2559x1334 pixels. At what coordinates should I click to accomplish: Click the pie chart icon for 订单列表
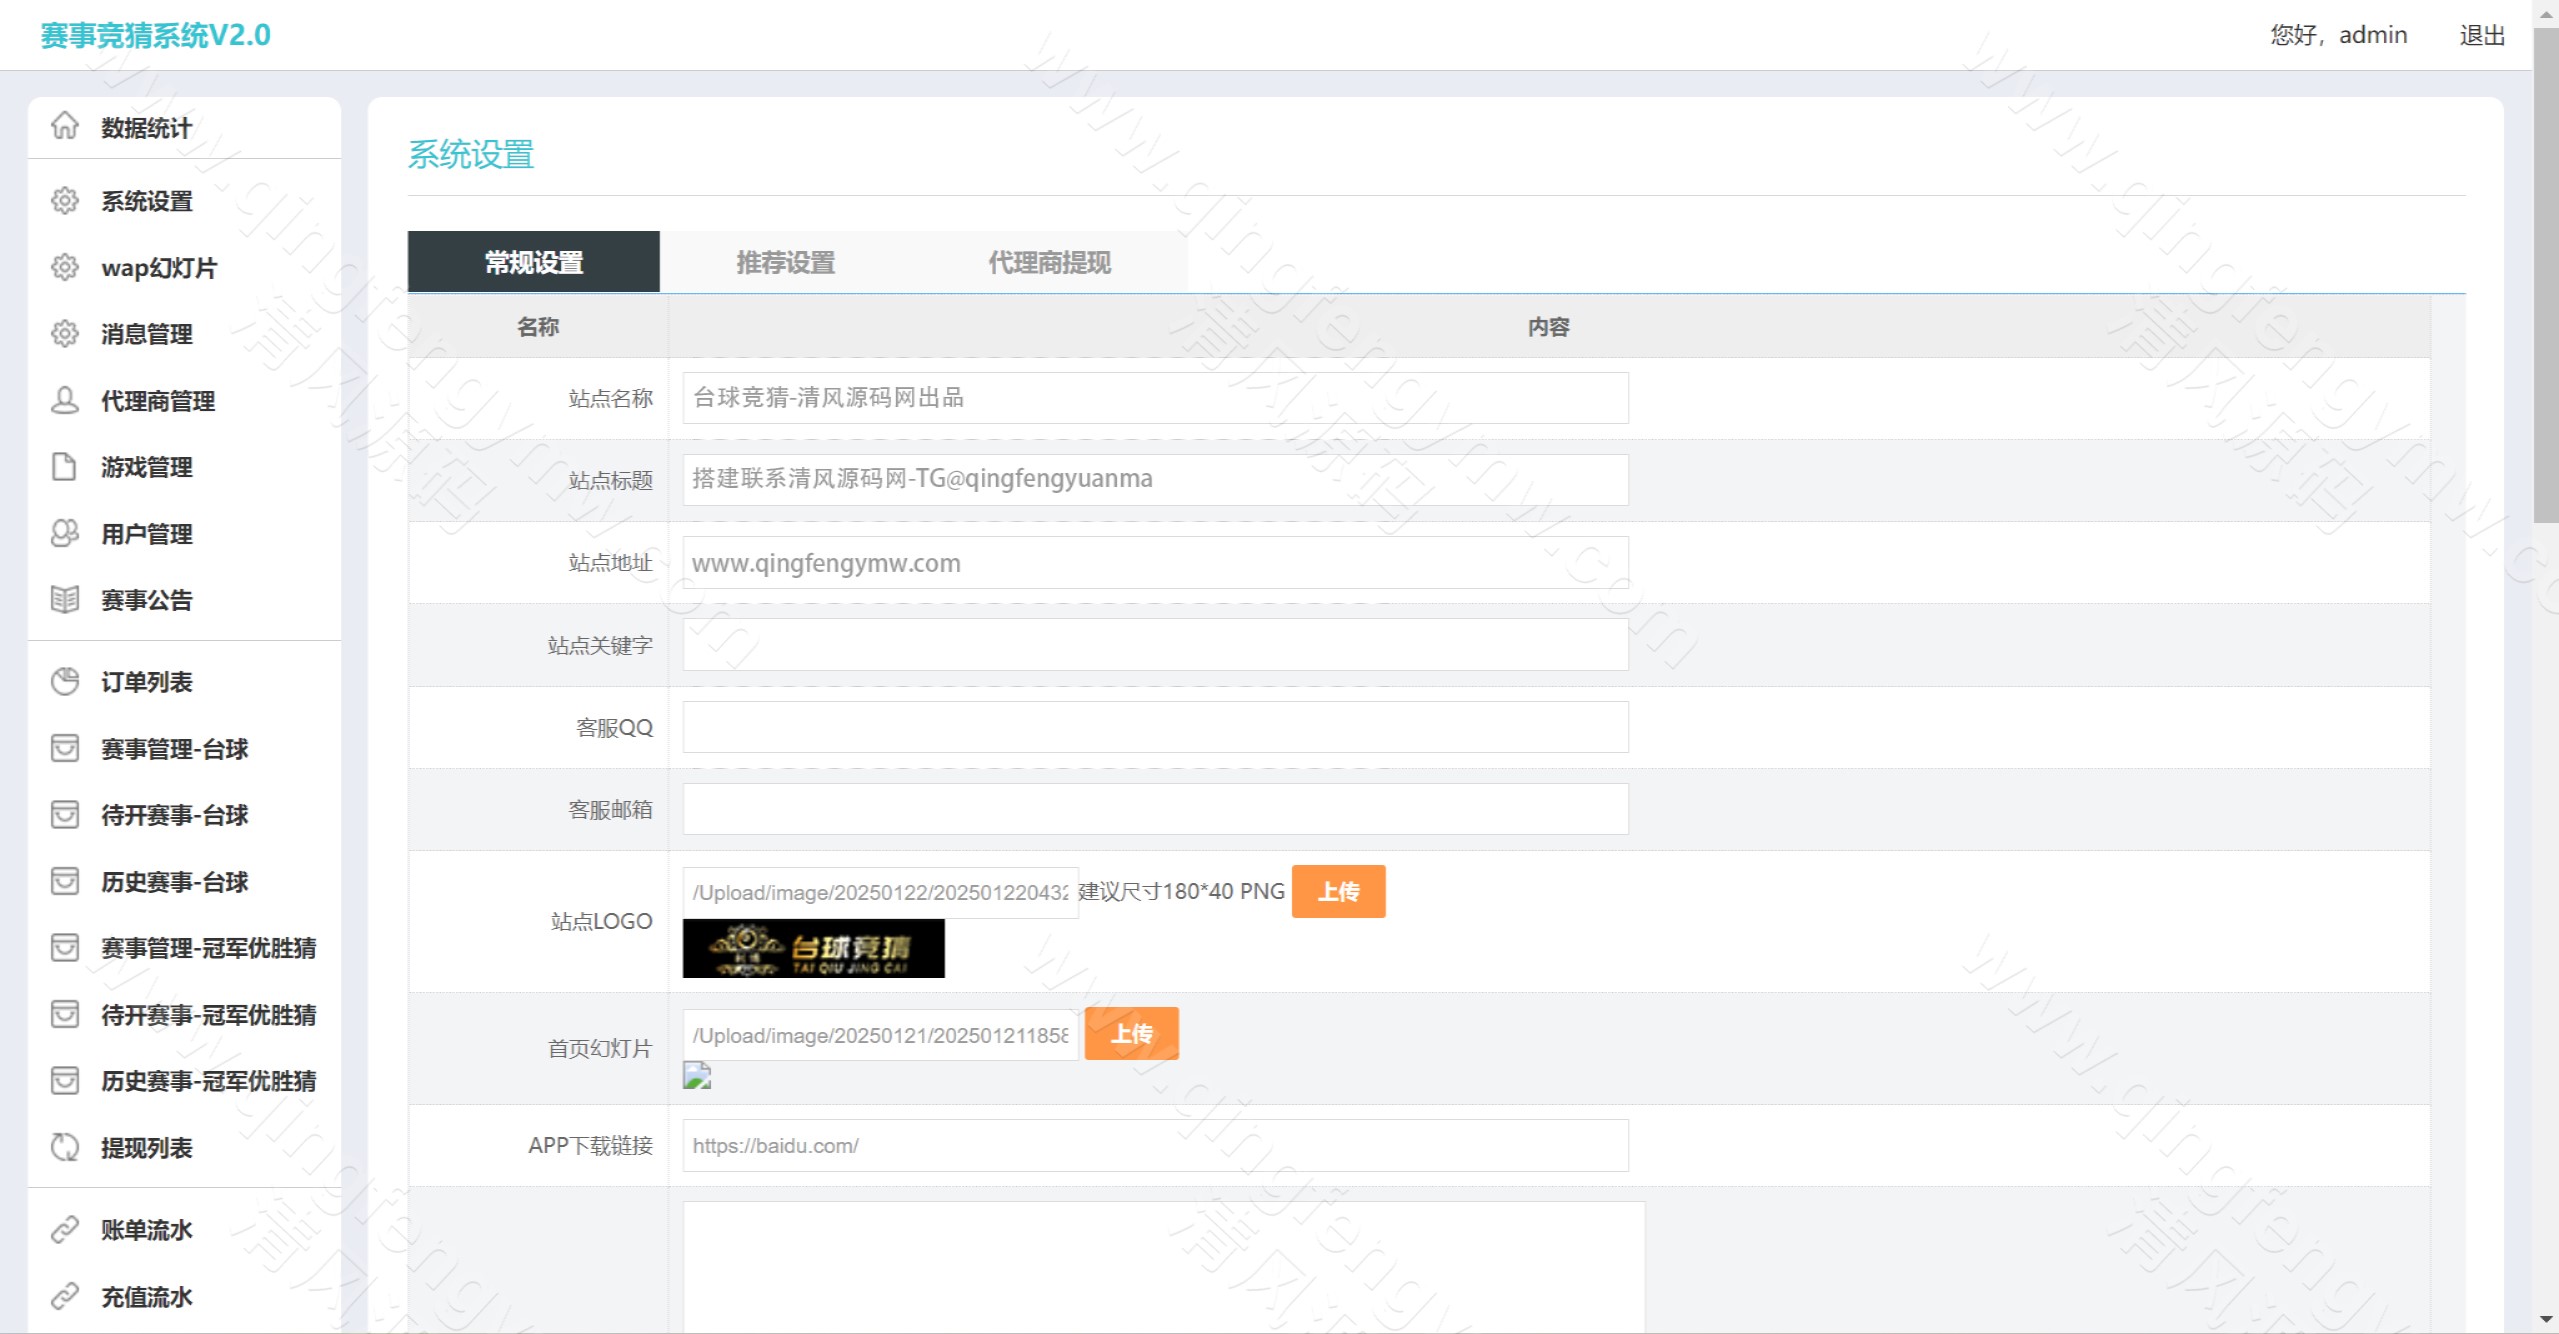[x=65, y=682]
